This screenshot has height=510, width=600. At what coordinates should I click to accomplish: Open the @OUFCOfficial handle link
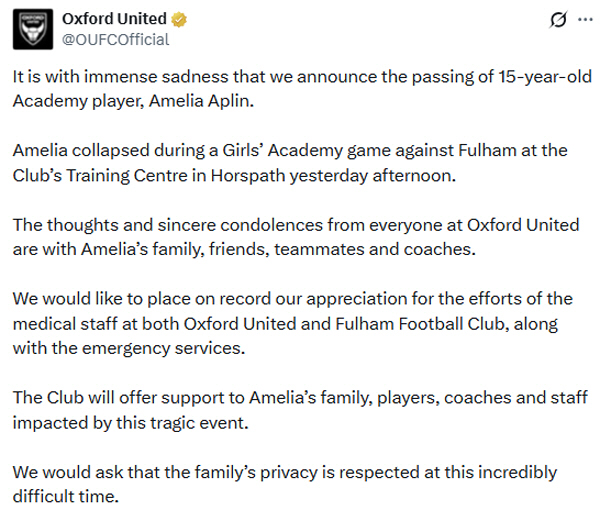tap(116, 40)
